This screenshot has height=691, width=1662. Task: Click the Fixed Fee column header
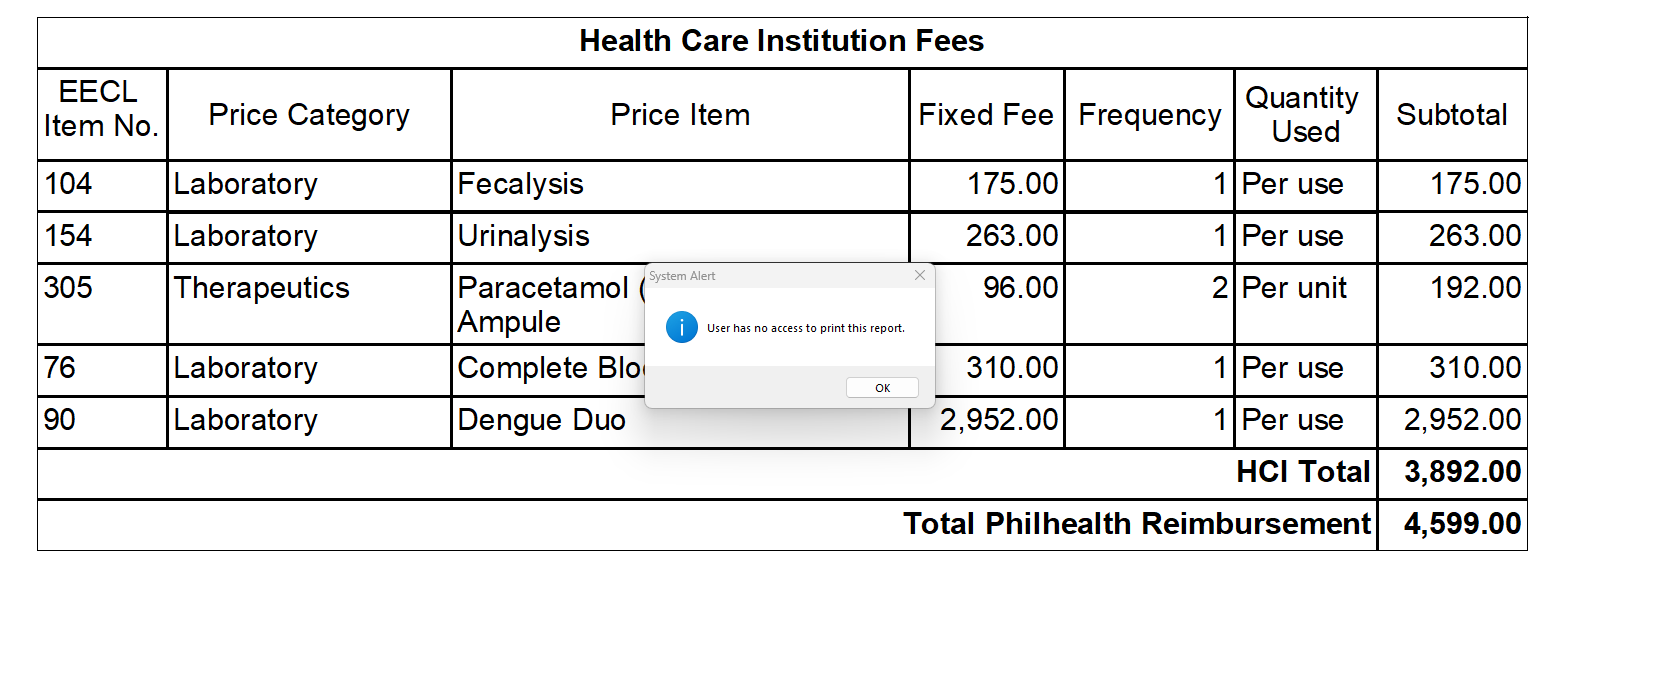pyautogui.click(x=986, y=114)
